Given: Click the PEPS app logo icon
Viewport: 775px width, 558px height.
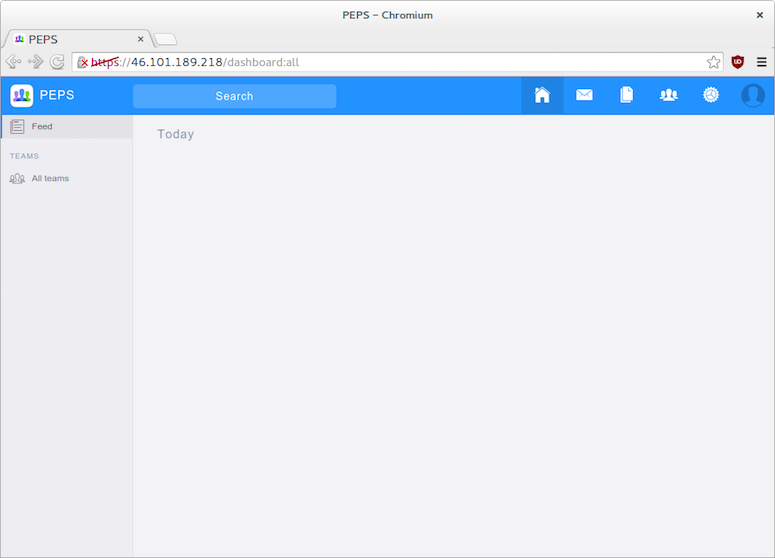Looking at the screenshot, I should [x=22, y=95].
